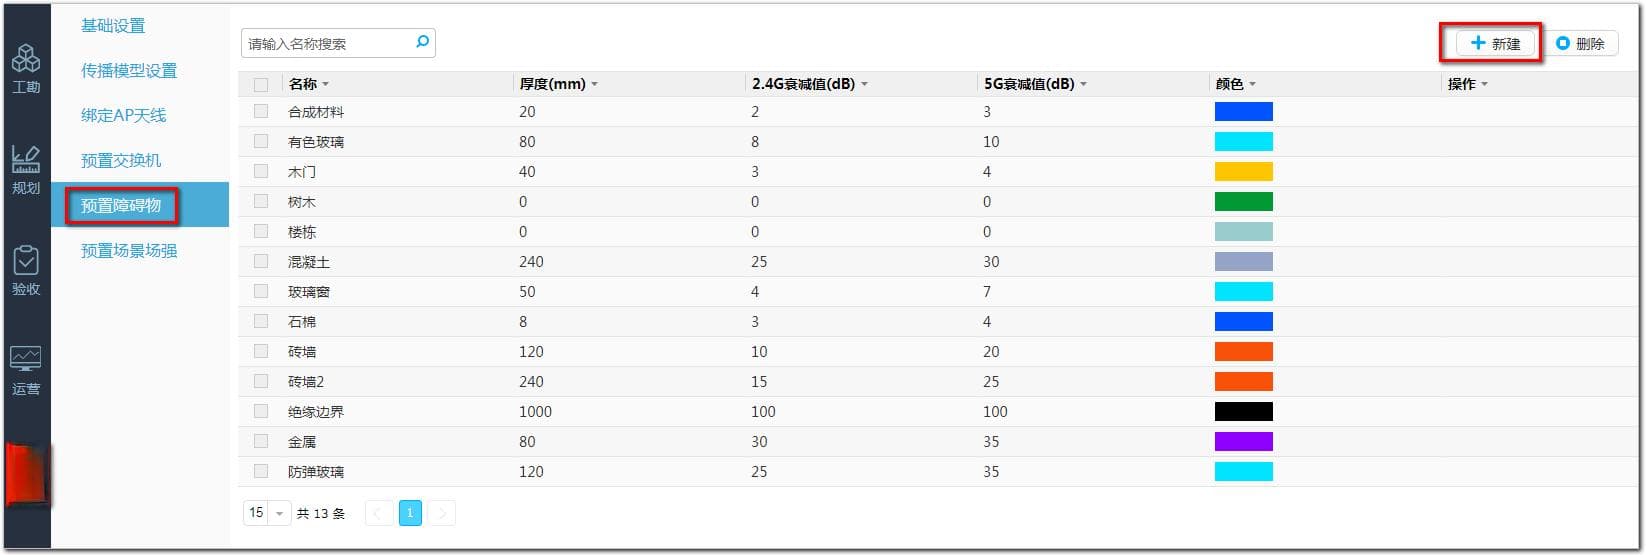This screenshot has height=555, width=1646.
Task: Open the 厚度(mm) column header dropdown
Action: [x=595, y=84]
